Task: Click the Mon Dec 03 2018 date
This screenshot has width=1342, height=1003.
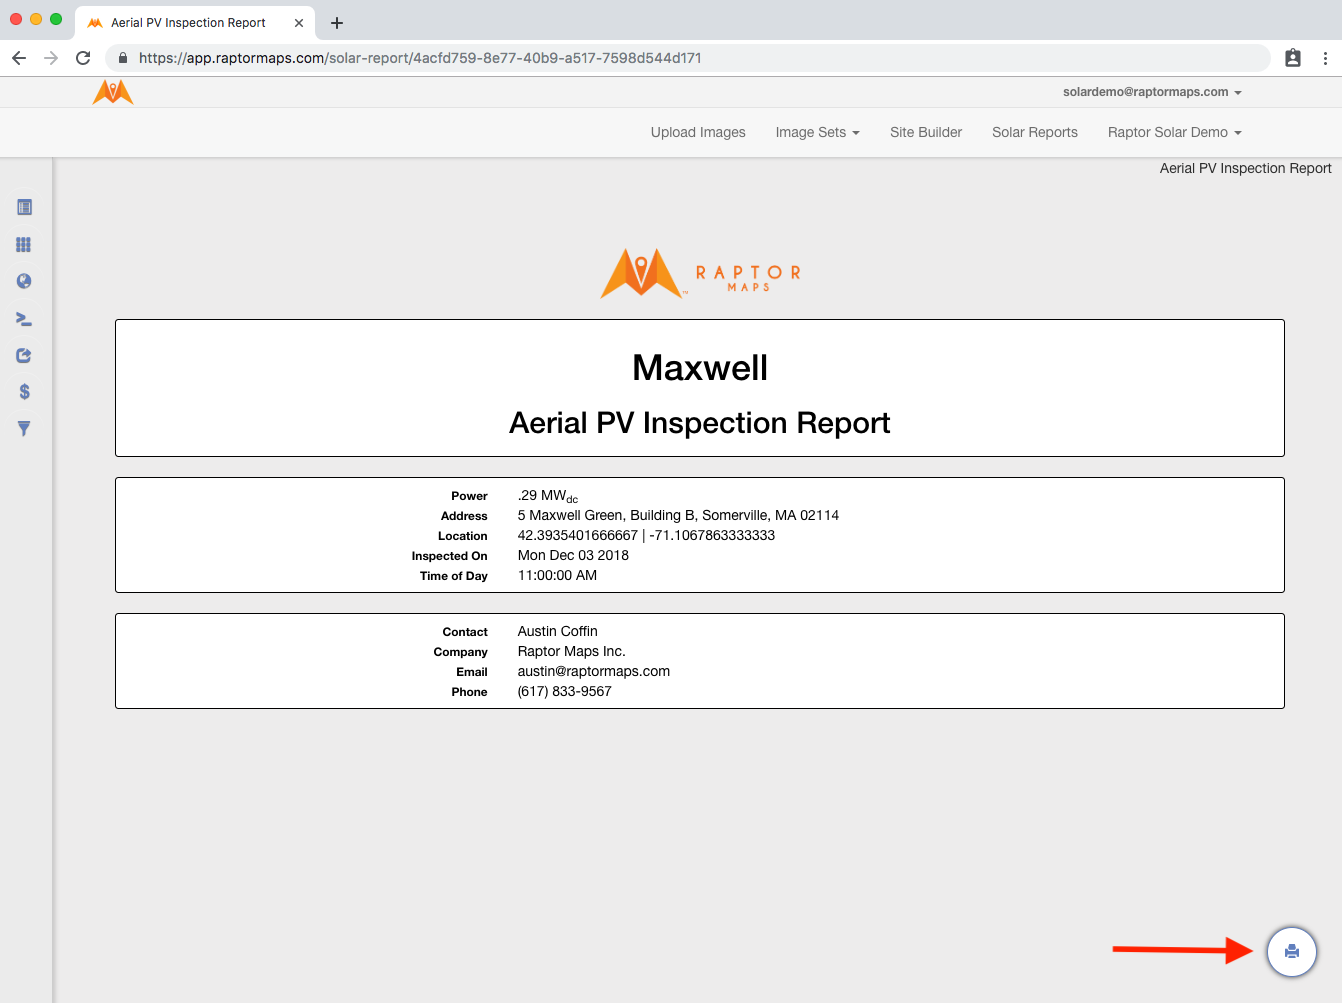Action: click(x=573, y=555)
